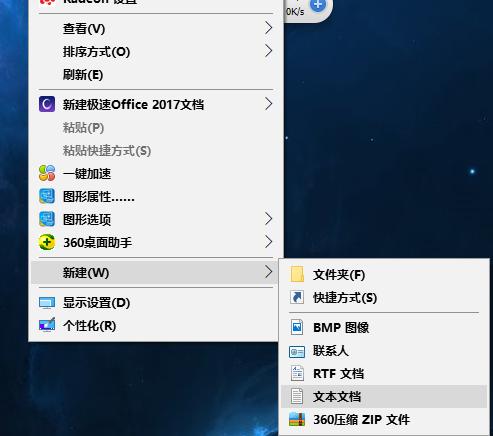The height and width of the screenshot is (436, 493).
Task: Click the 一键加速 colorful icon
Action: (47, 173)
